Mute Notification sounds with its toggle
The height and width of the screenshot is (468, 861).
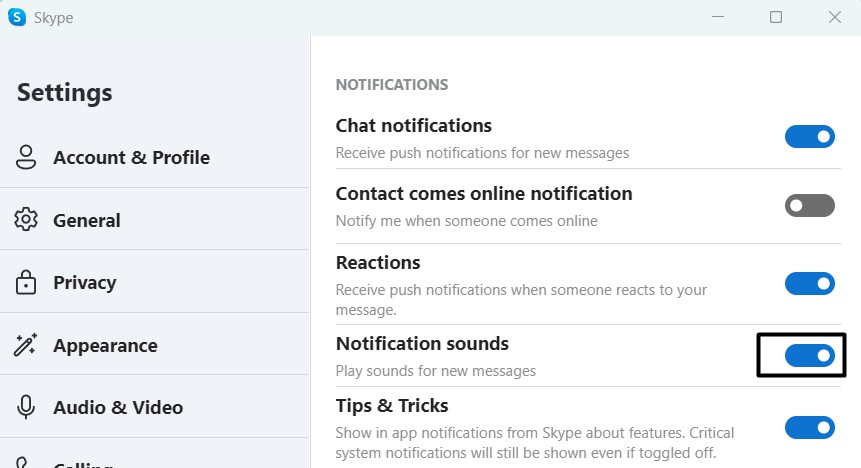809,355
